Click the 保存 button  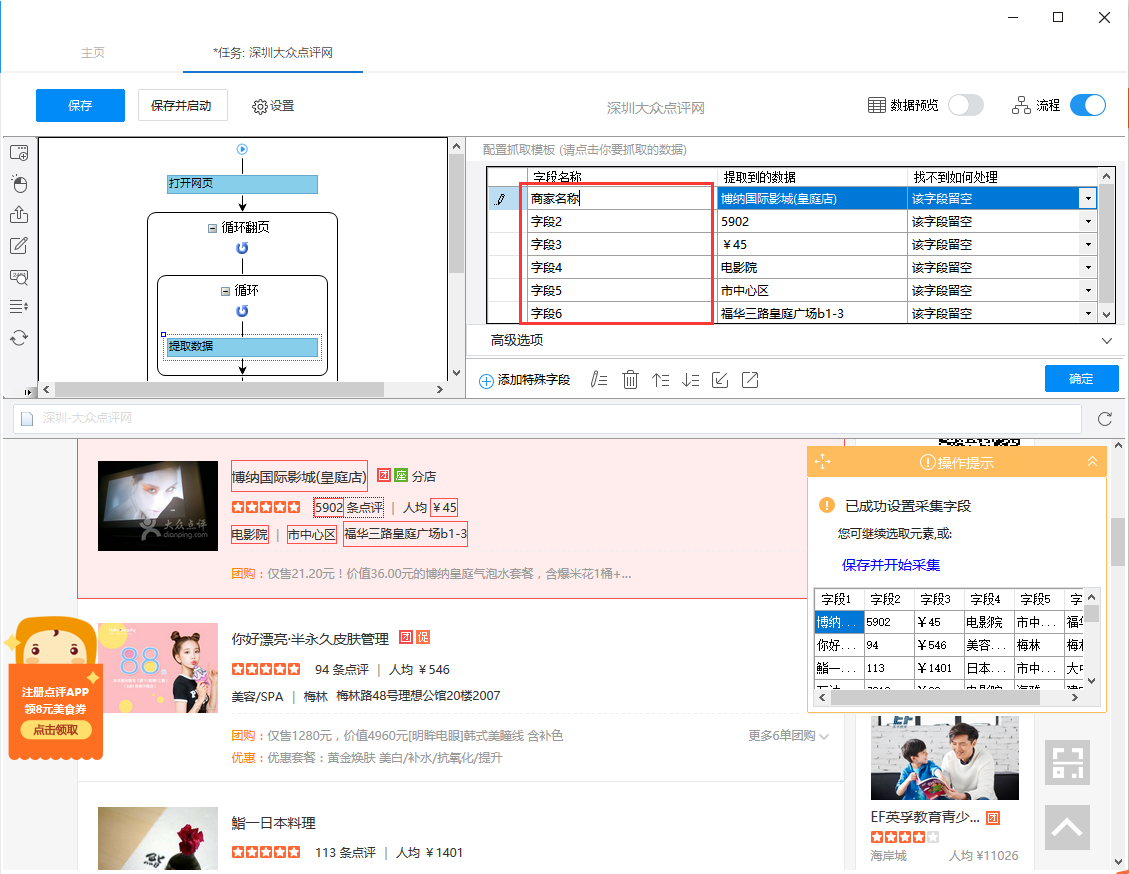tap(80, 105)
